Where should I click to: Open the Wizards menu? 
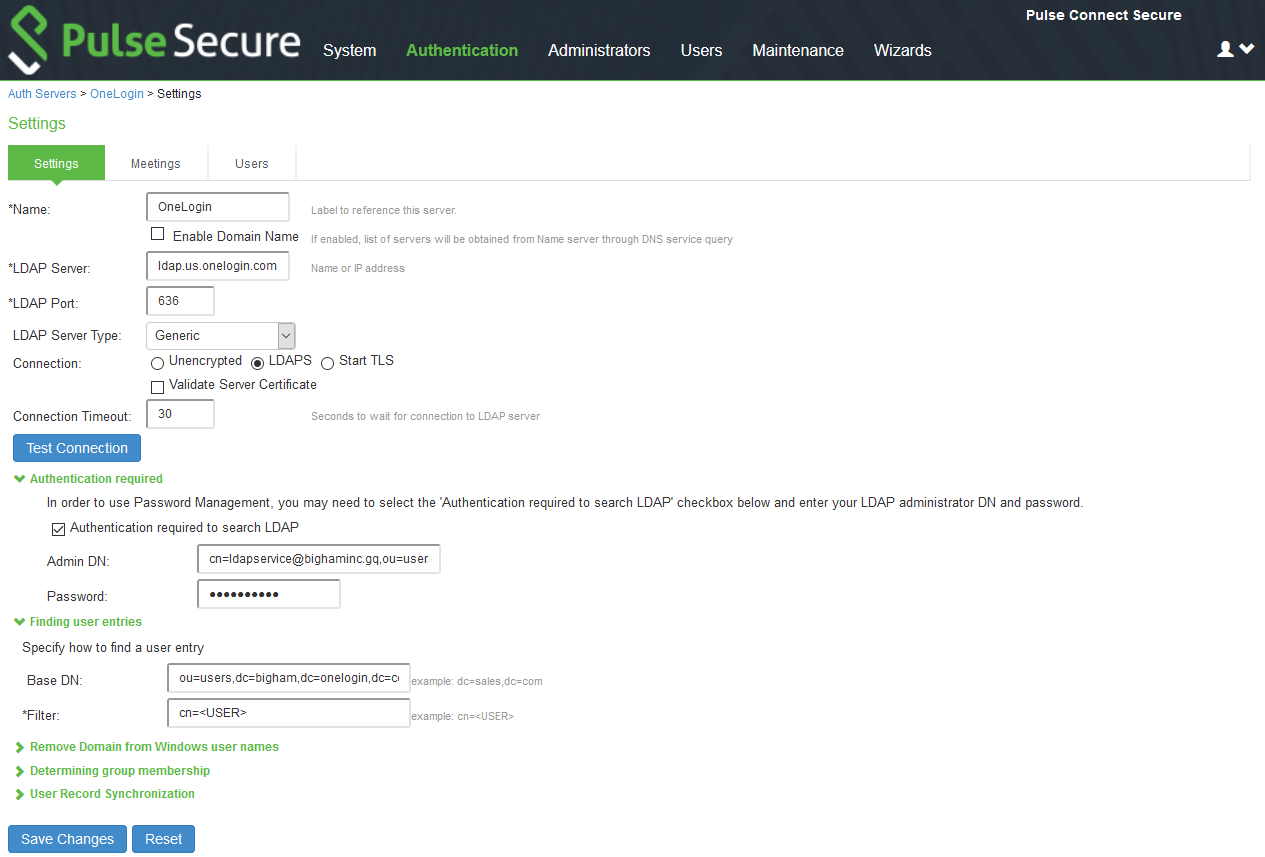(x=903, y=50)
